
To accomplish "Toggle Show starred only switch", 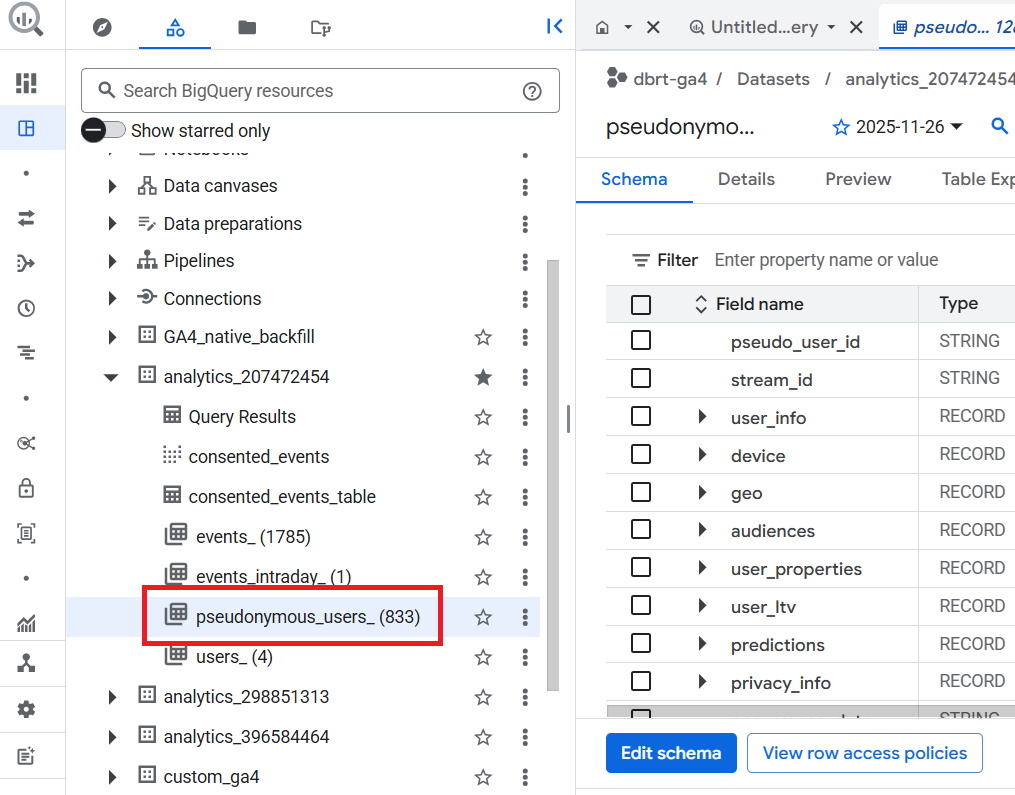I will [x=104, y=130].
